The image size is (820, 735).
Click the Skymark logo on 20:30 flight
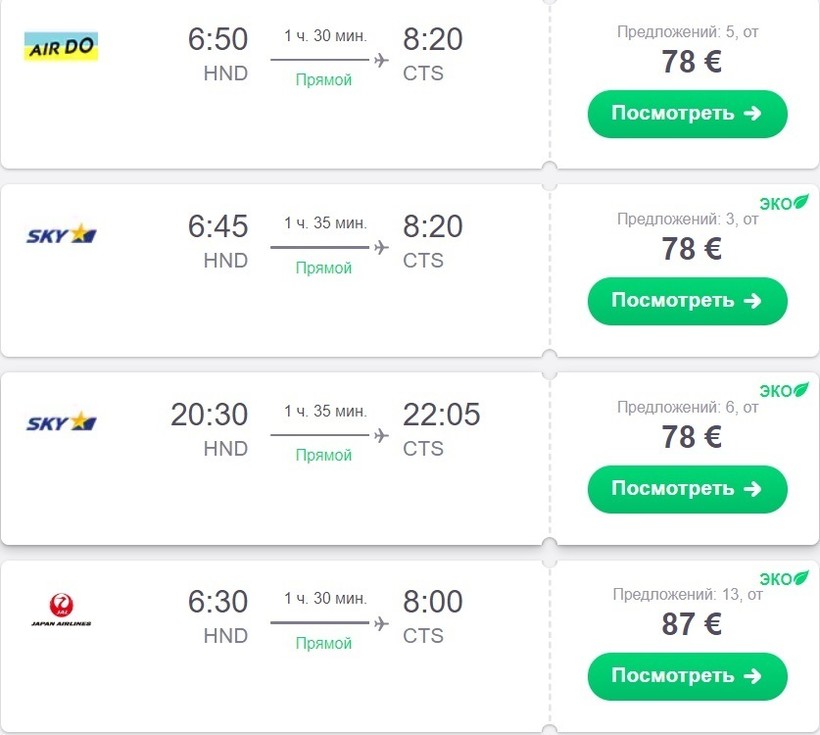[x=60, y=422]
